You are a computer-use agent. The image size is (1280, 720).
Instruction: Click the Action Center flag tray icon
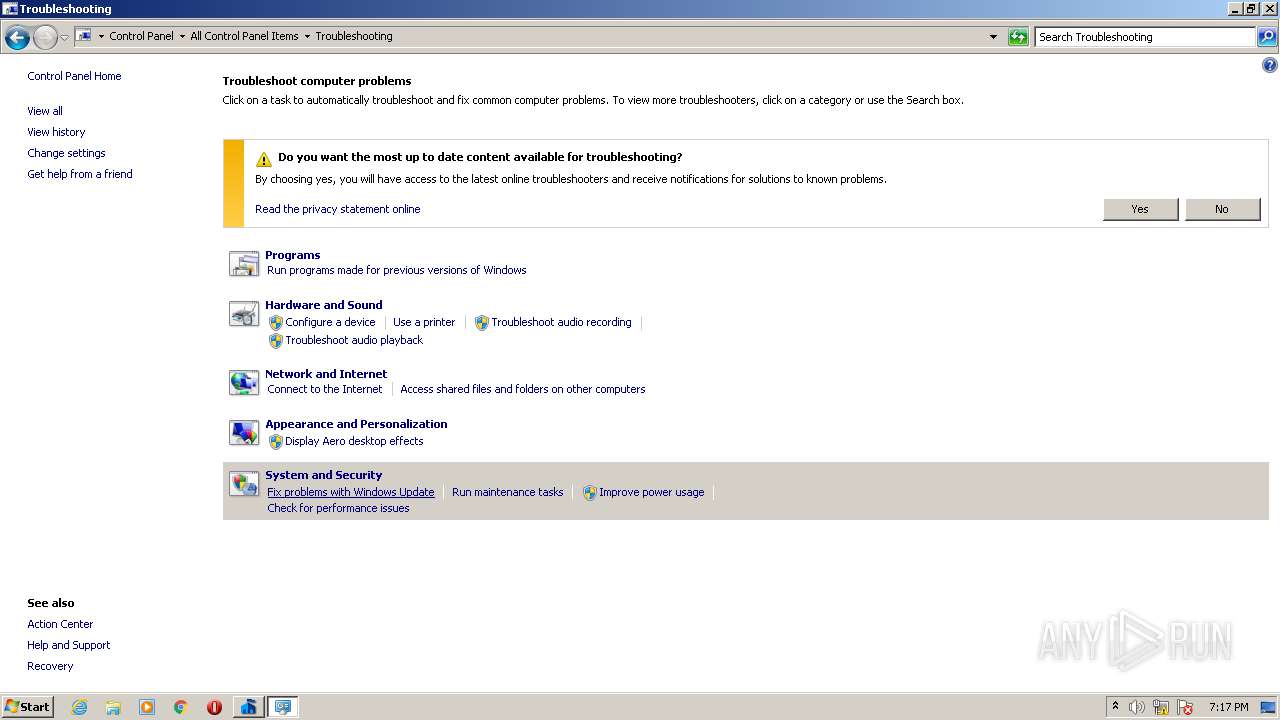pos(1185,707)
